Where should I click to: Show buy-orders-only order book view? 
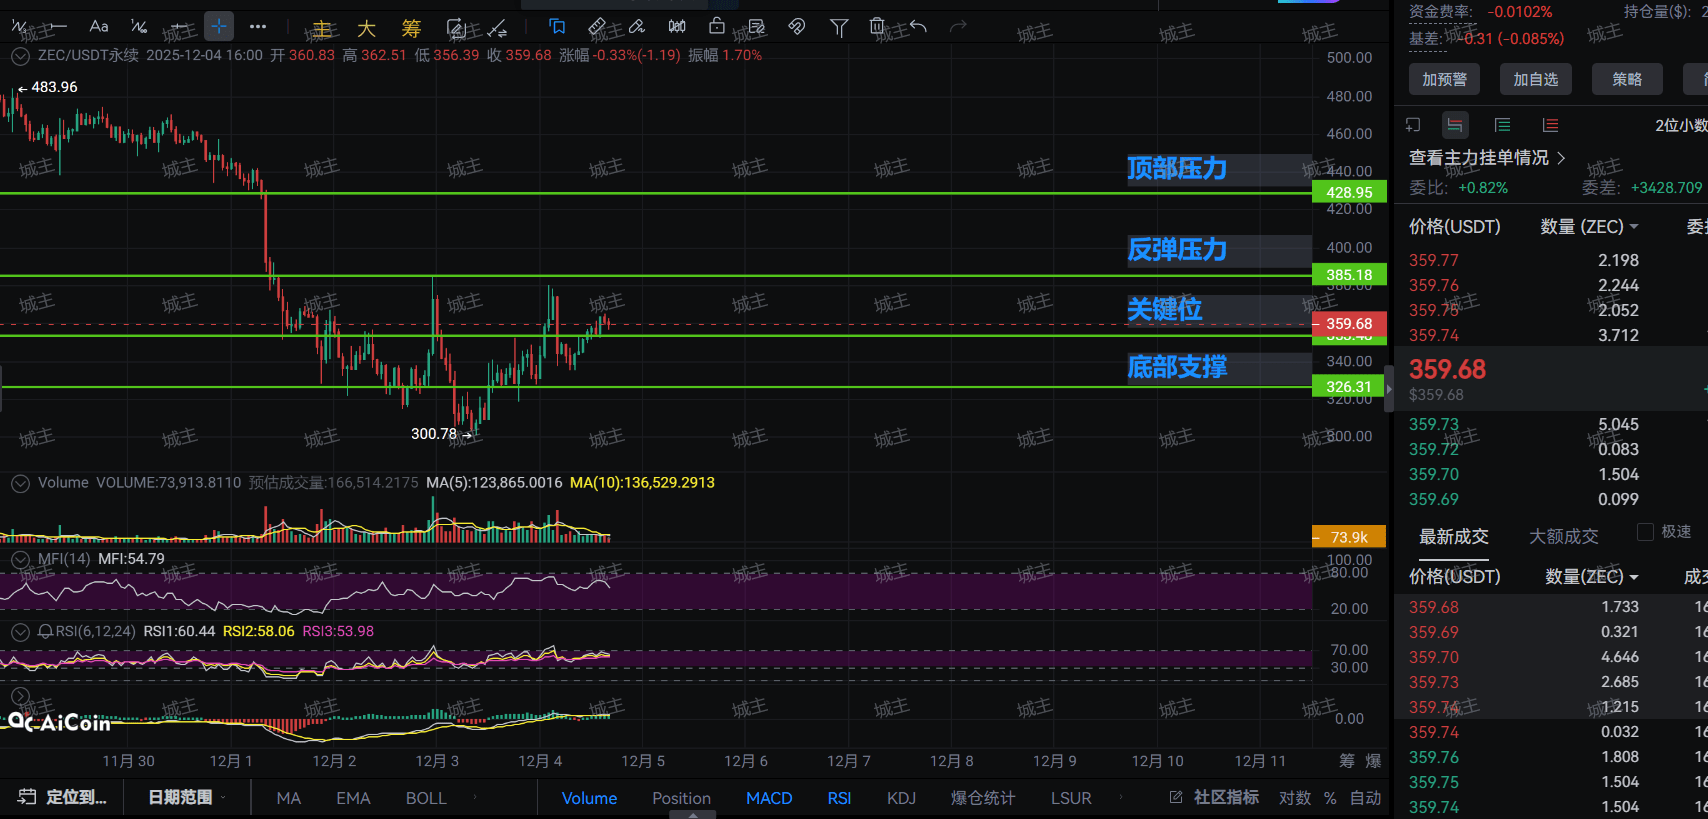(x=1503, y=125)
